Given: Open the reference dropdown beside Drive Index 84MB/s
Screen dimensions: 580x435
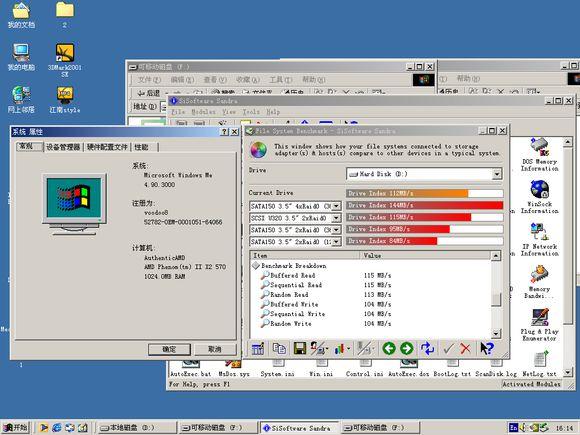Looking at the screenshot, I should click(336, 242).
